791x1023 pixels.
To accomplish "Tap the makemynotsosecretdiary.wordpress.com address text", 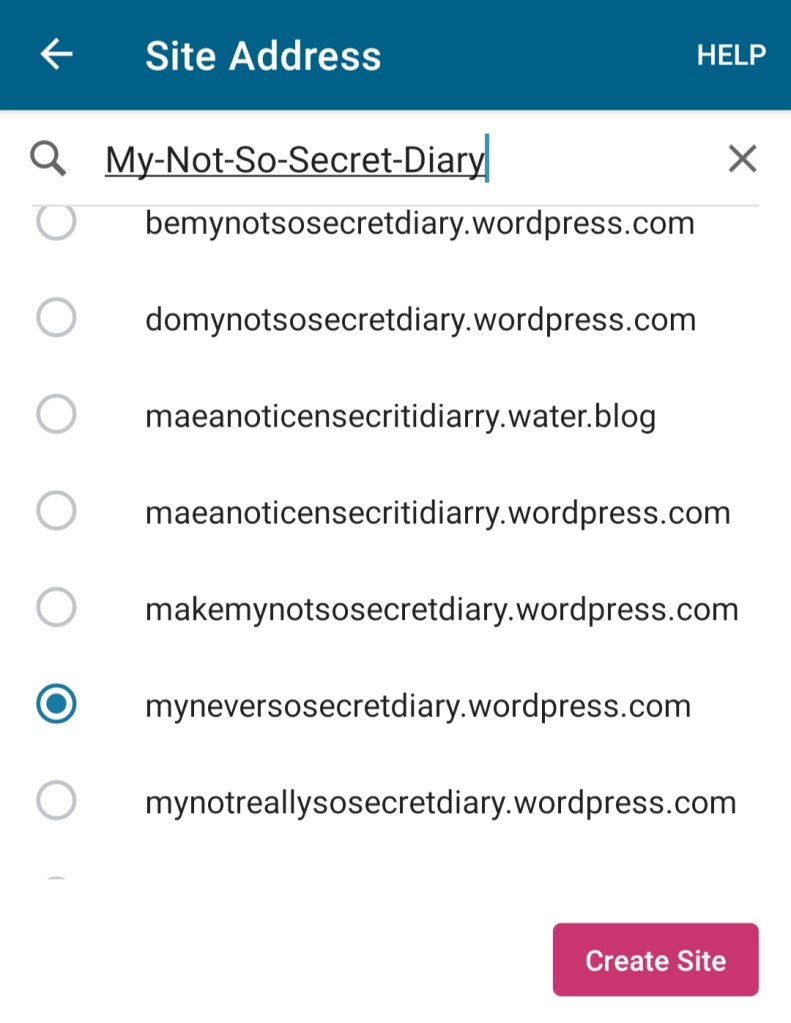I will pyautogui.click(x=441, y=609).
